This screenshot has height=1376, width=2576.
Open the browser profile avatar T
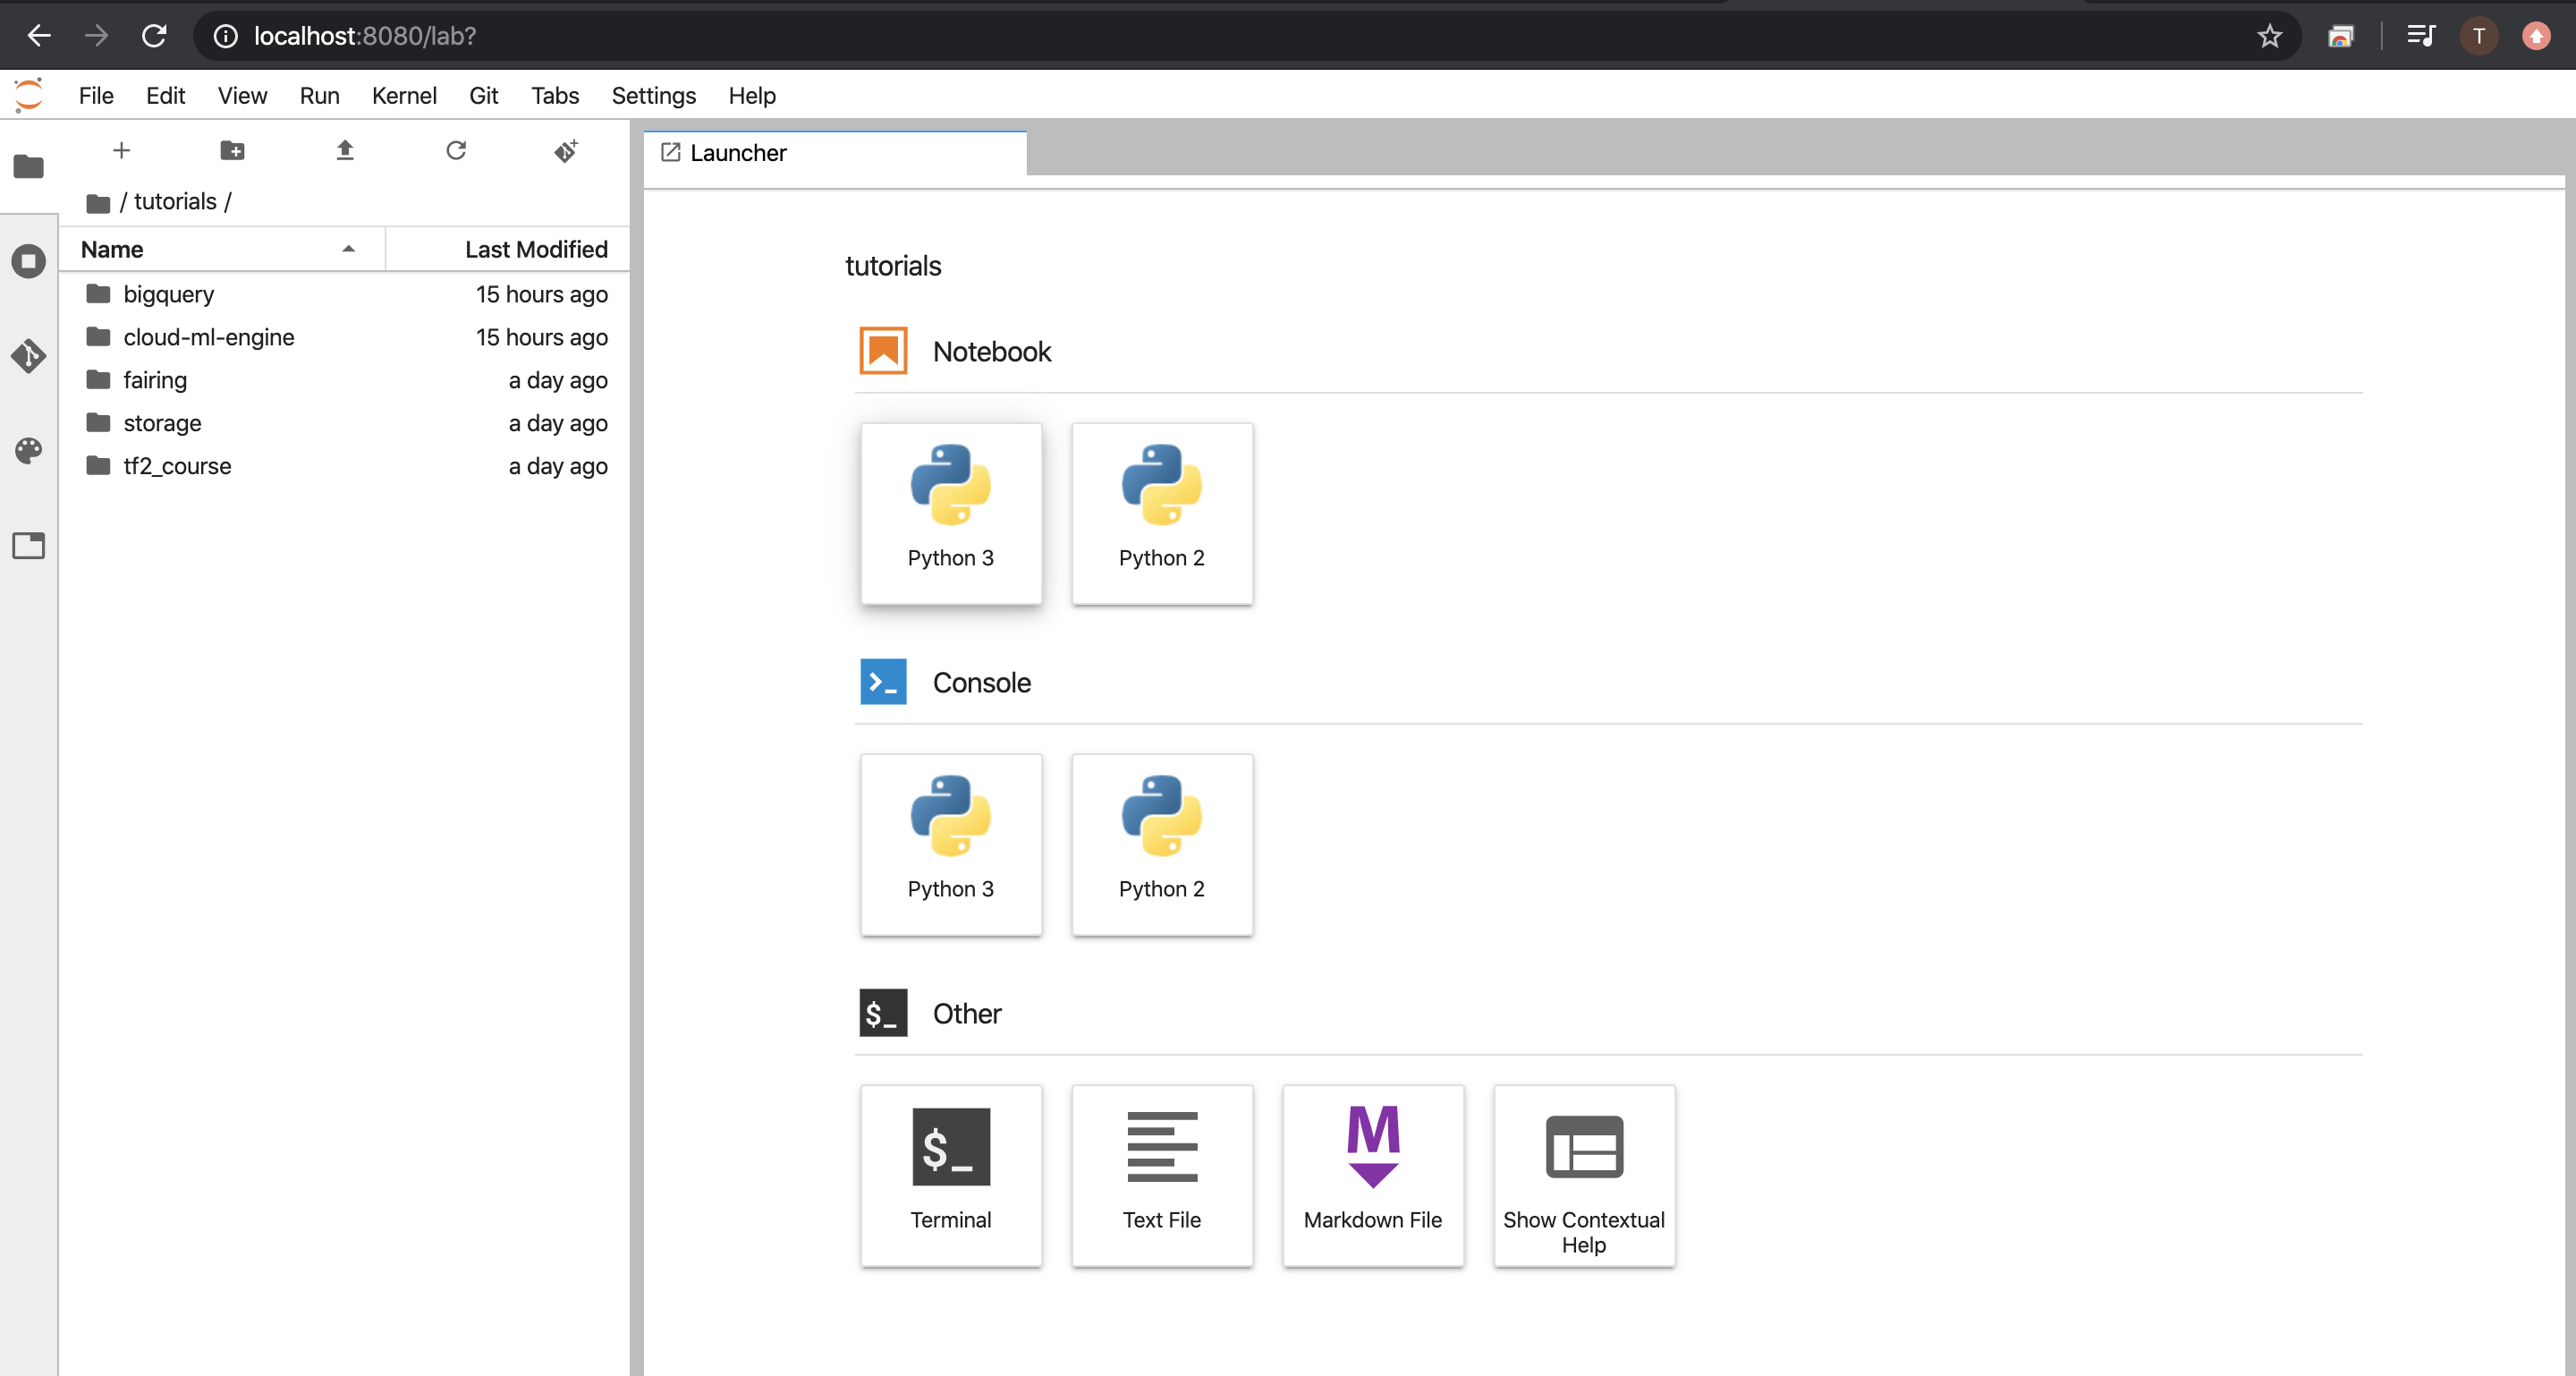tap(2478, 36)
